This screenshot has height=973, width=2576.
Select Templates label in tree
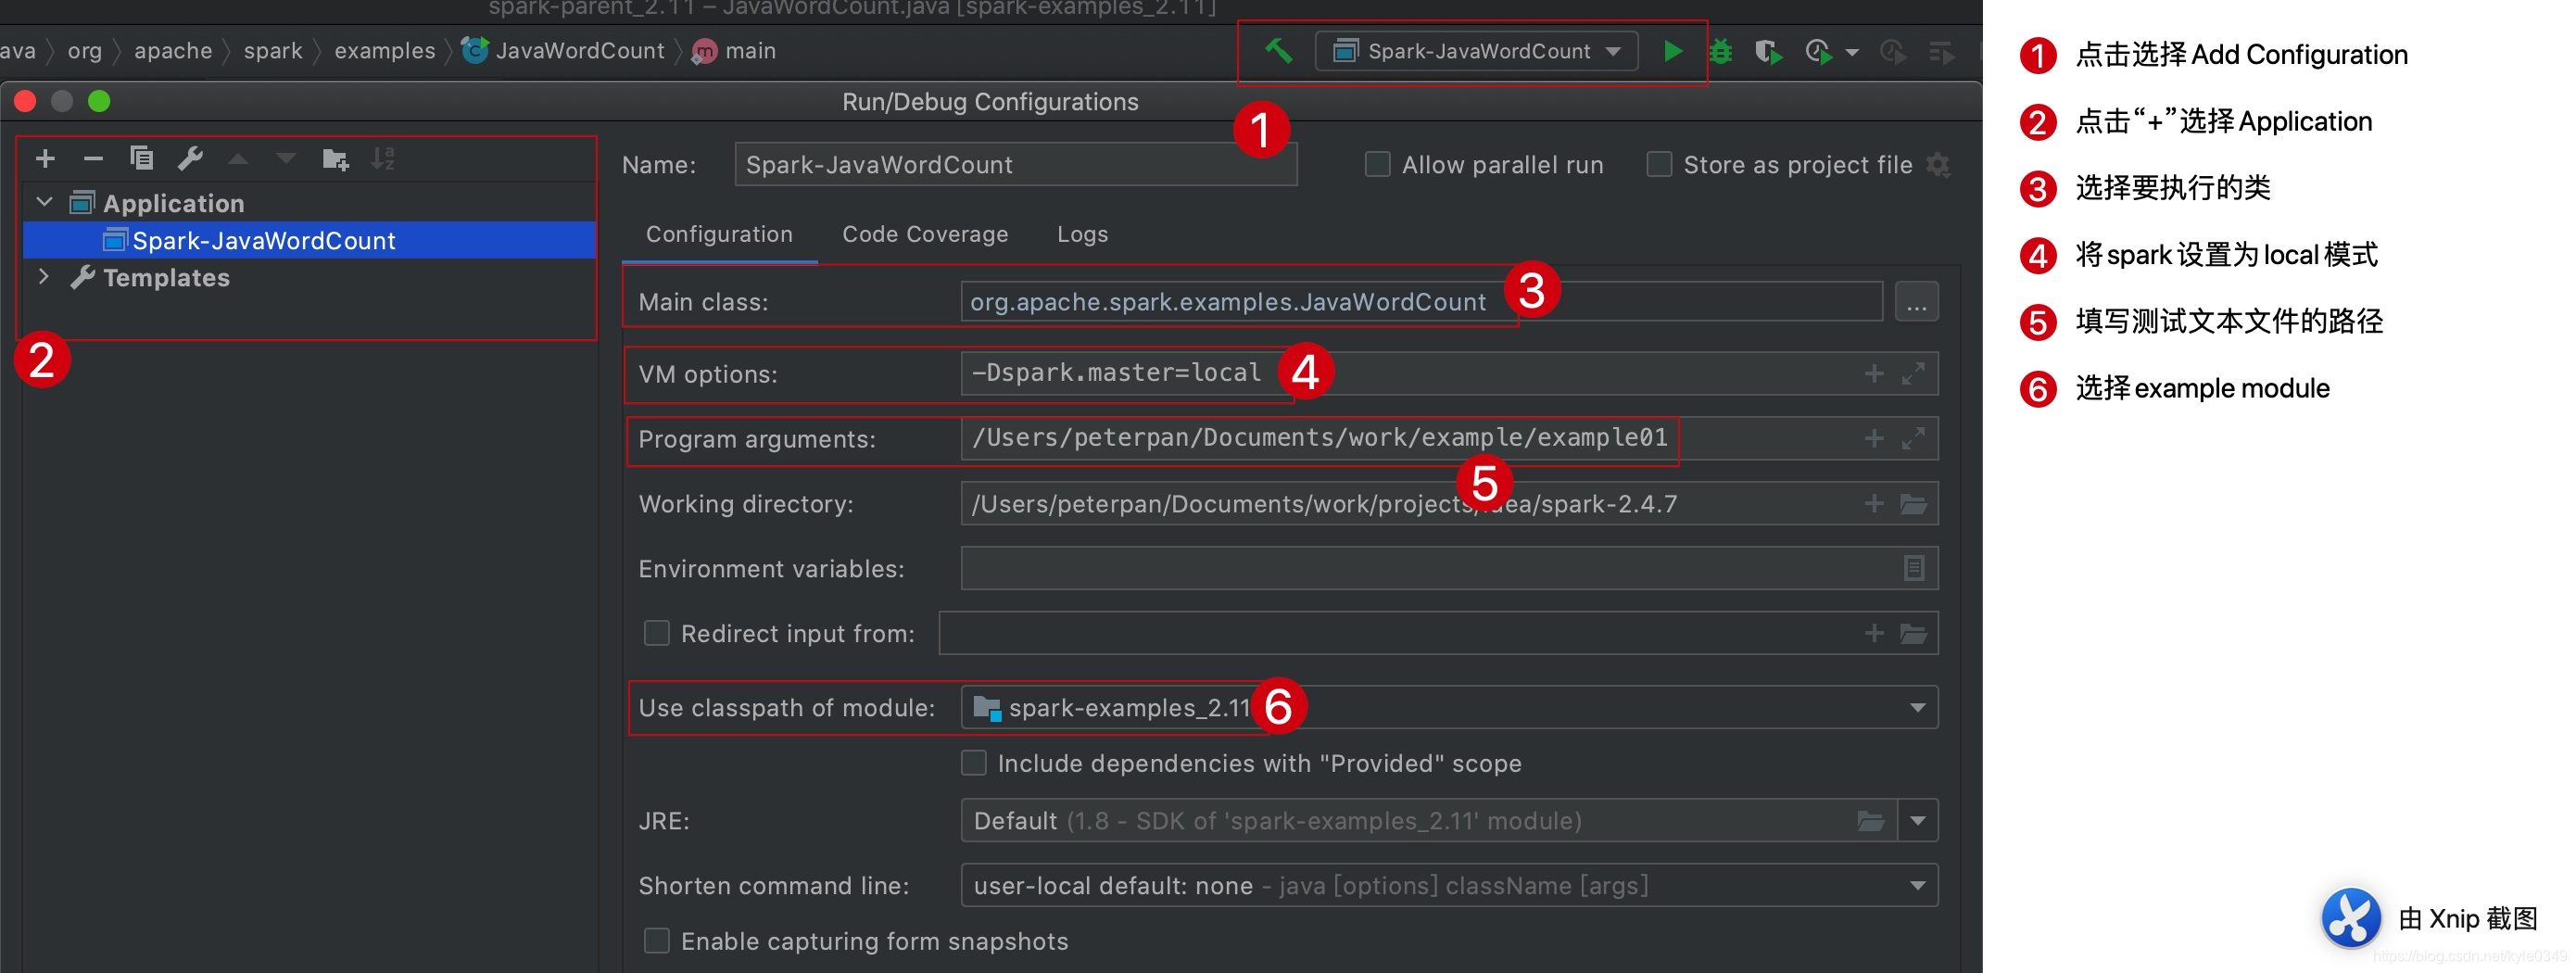coord(166,277)
